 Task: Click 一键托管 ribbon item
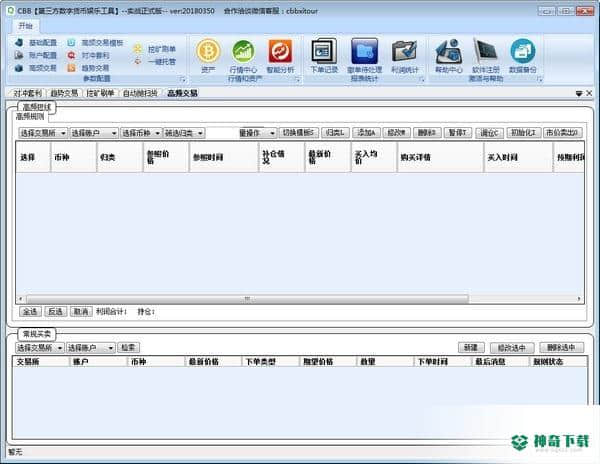(155, 62)
